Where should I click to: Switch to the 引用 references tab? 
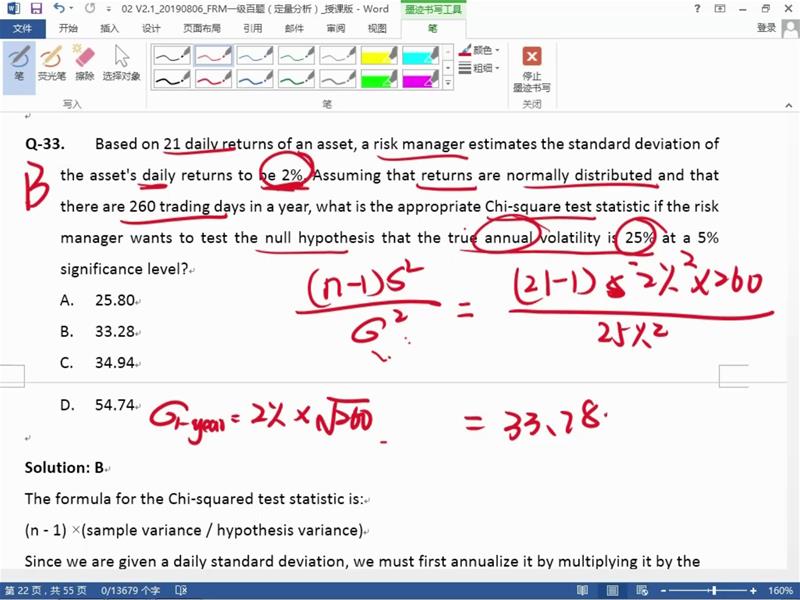coord(253,29)
